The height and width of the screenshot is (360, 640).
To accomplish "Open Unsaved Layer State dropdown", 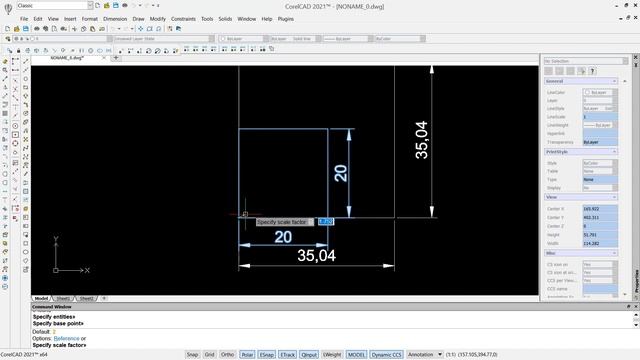I will click(x=211, y=39).
